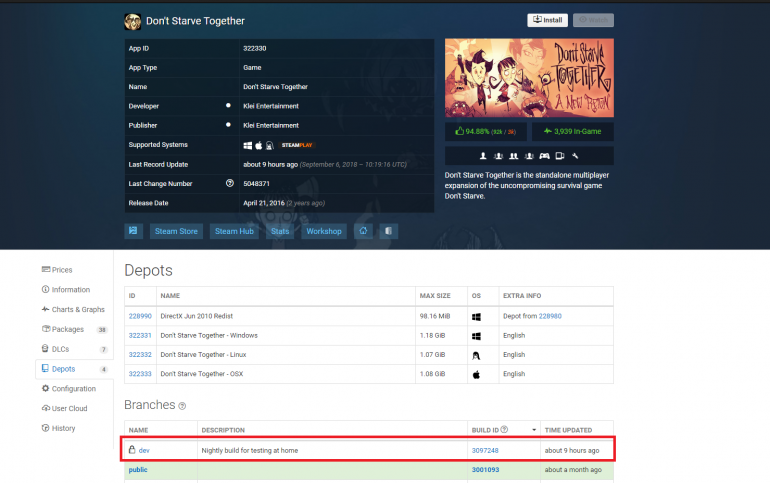Screen dimensions: 770x483
Task: Click the Linux OS icon in depot 322332 row
Action: click(476, 355)
